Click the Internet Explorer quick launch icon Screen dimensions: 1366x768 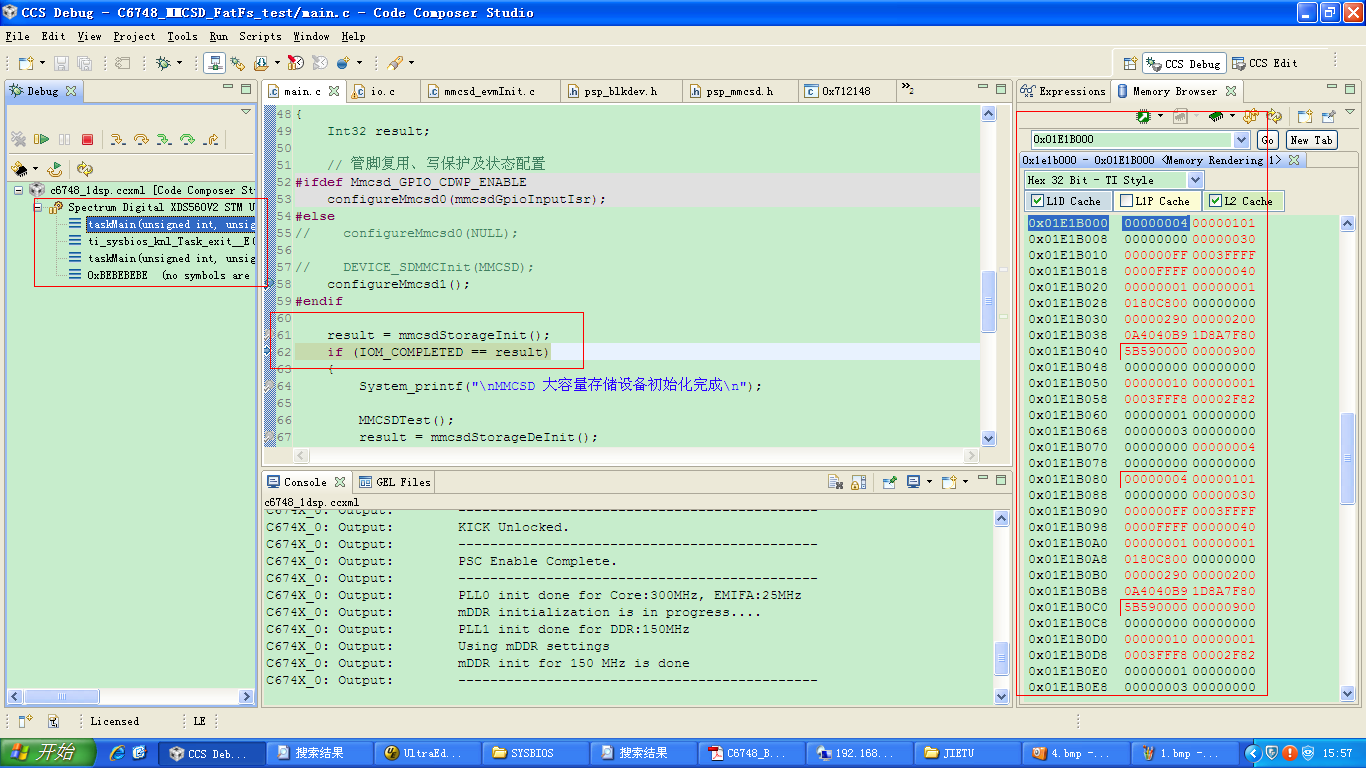[x=117, y=753]
